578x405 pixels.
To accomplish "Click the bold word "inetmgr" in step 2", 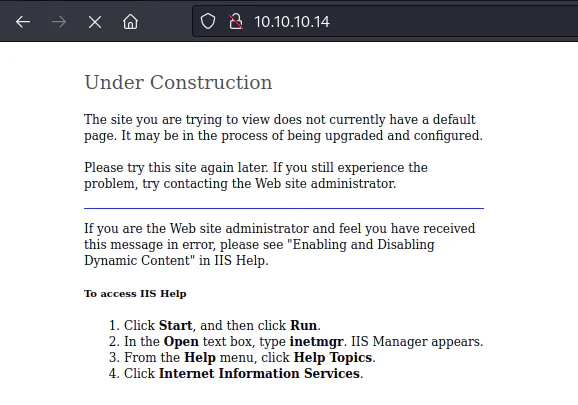I will [x=317, y=342].
